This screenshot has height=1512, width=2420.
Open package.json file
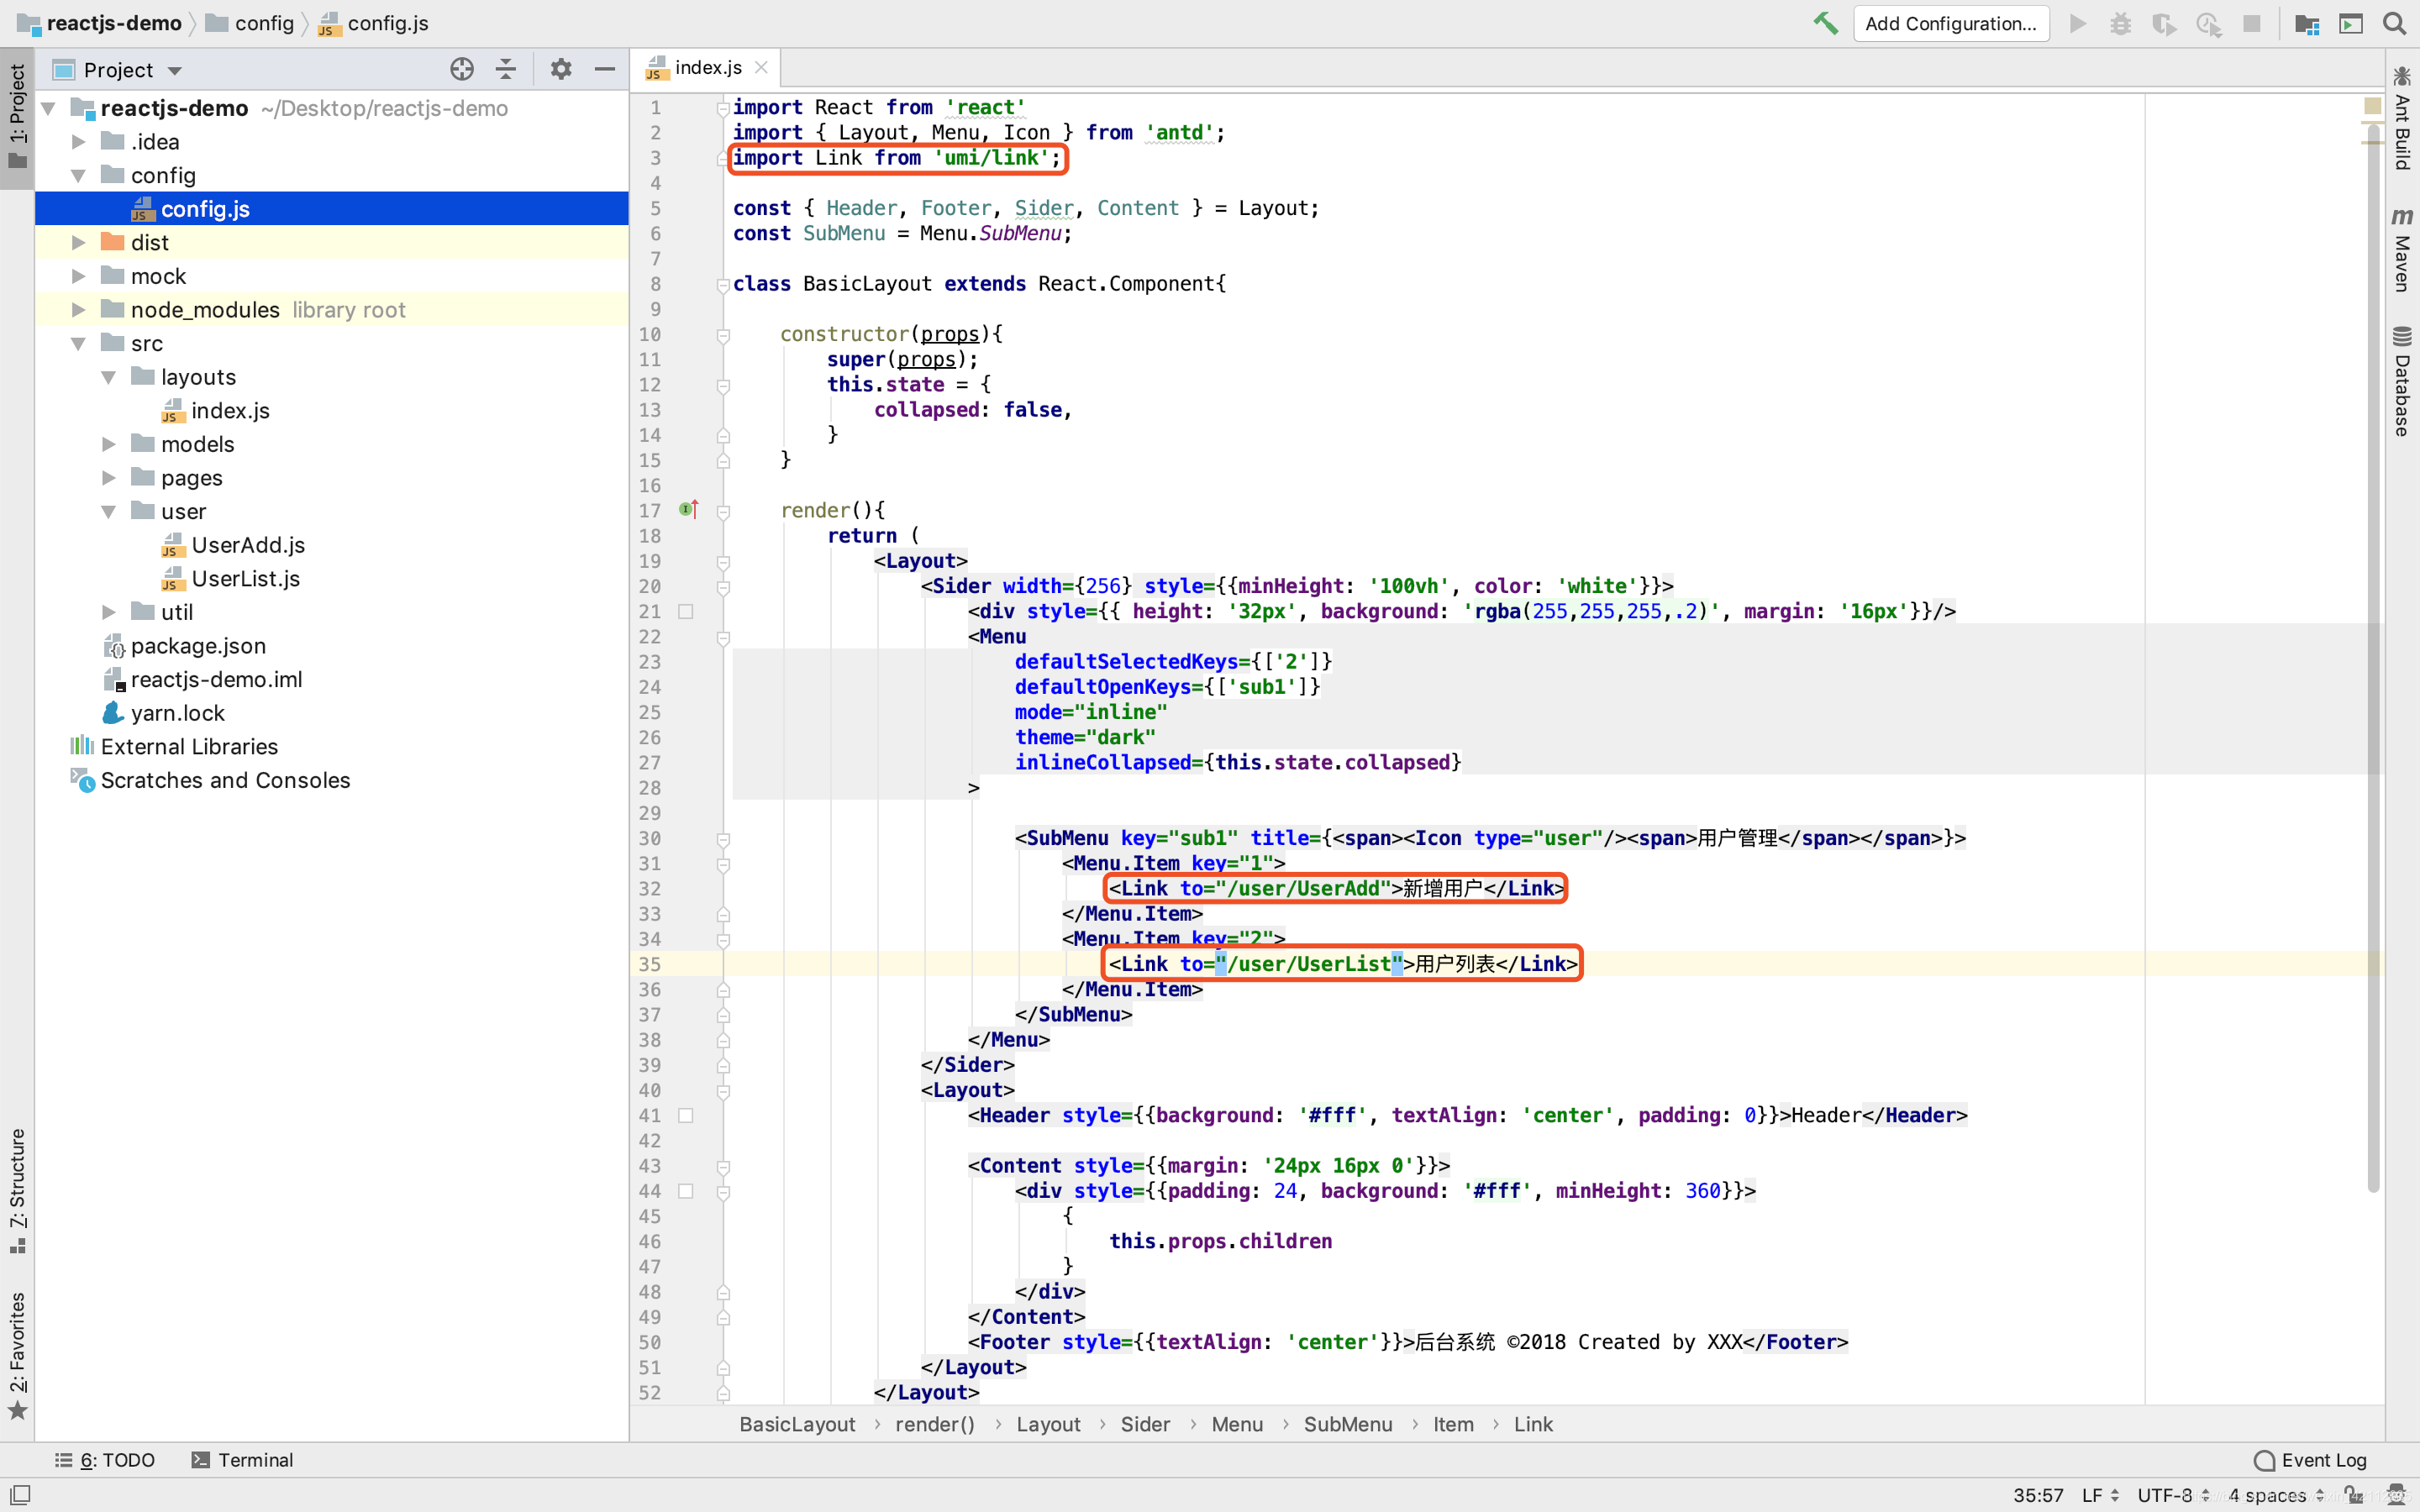pos(198,646)
